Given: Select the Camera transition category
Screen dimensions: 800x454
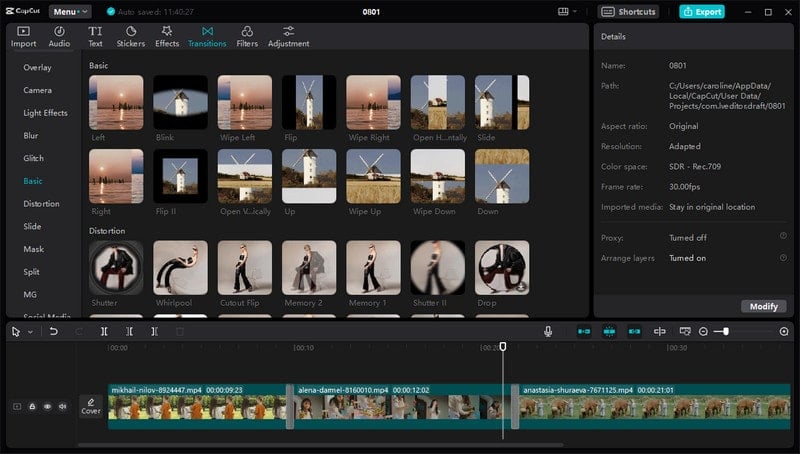Looking at the screenshot, I should coord(37,90).
